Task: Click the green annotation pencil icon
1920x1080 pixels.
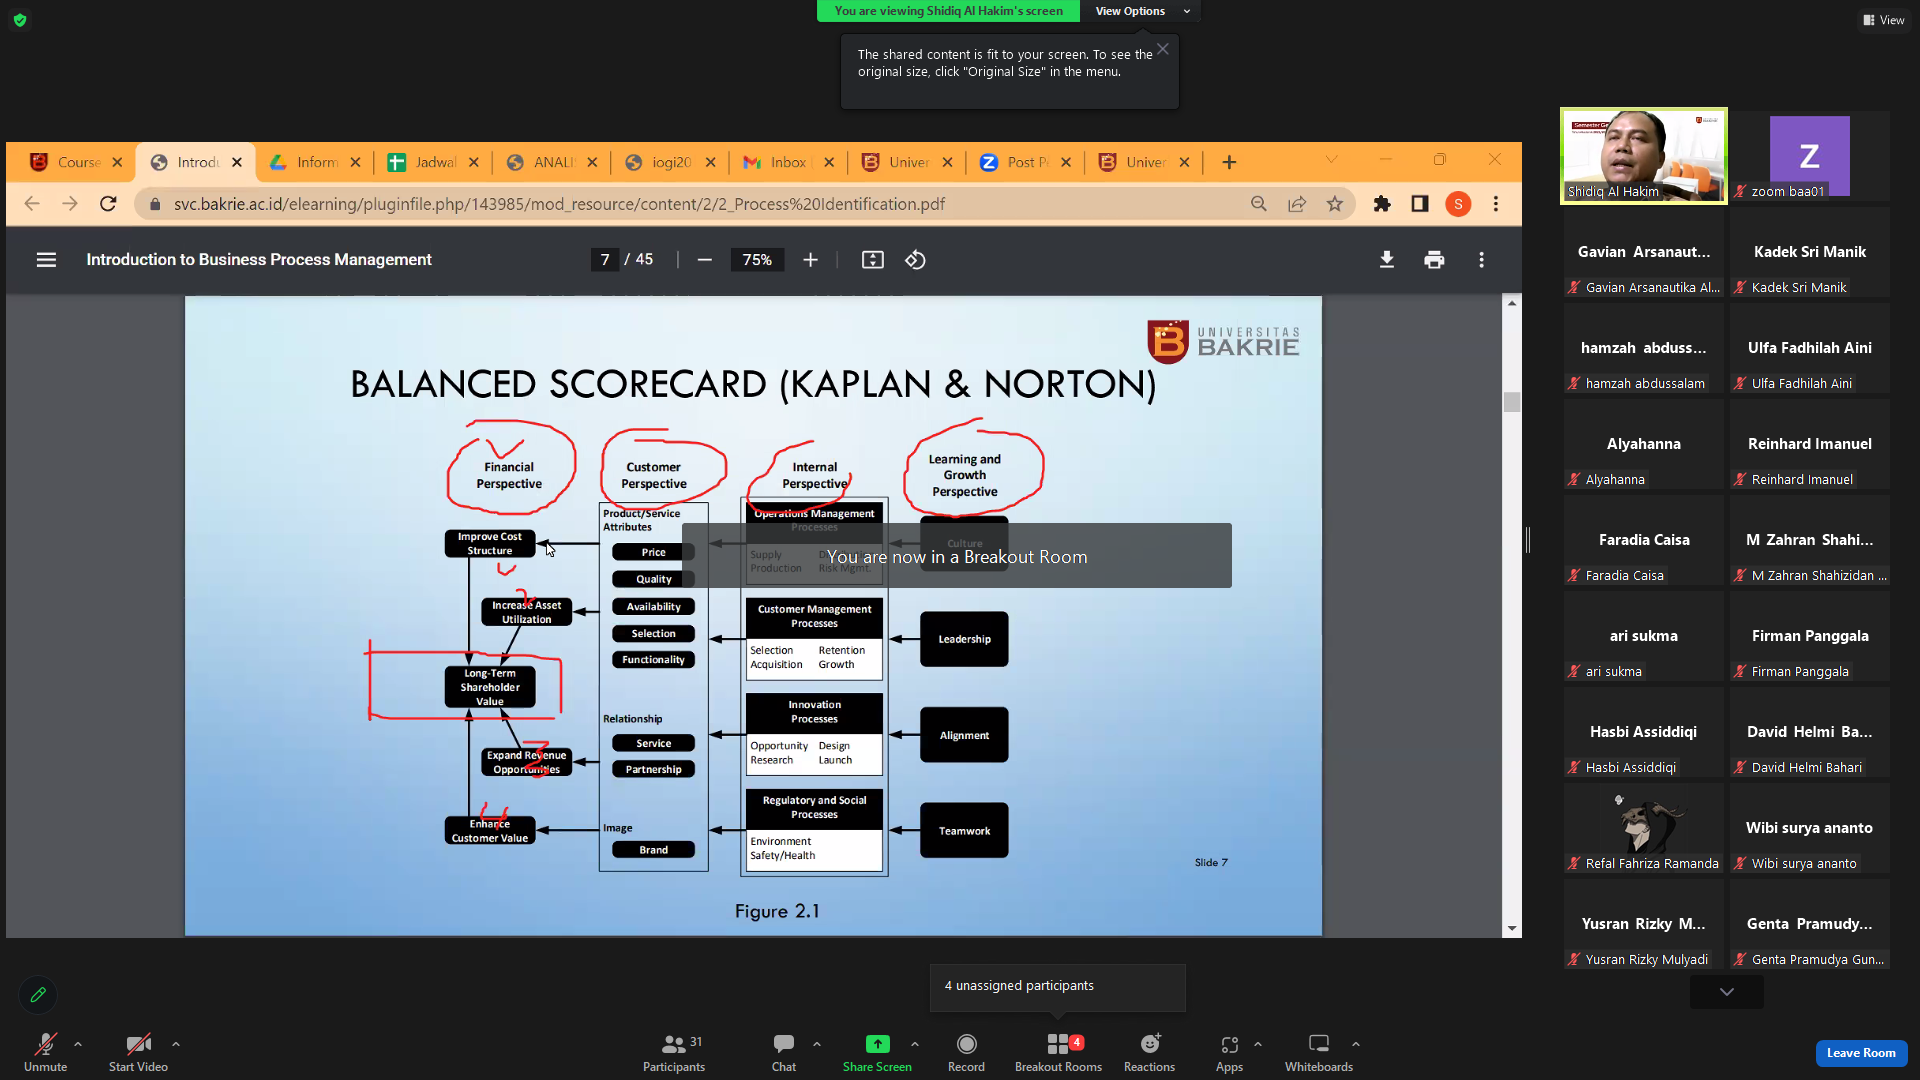Action: 38,995
